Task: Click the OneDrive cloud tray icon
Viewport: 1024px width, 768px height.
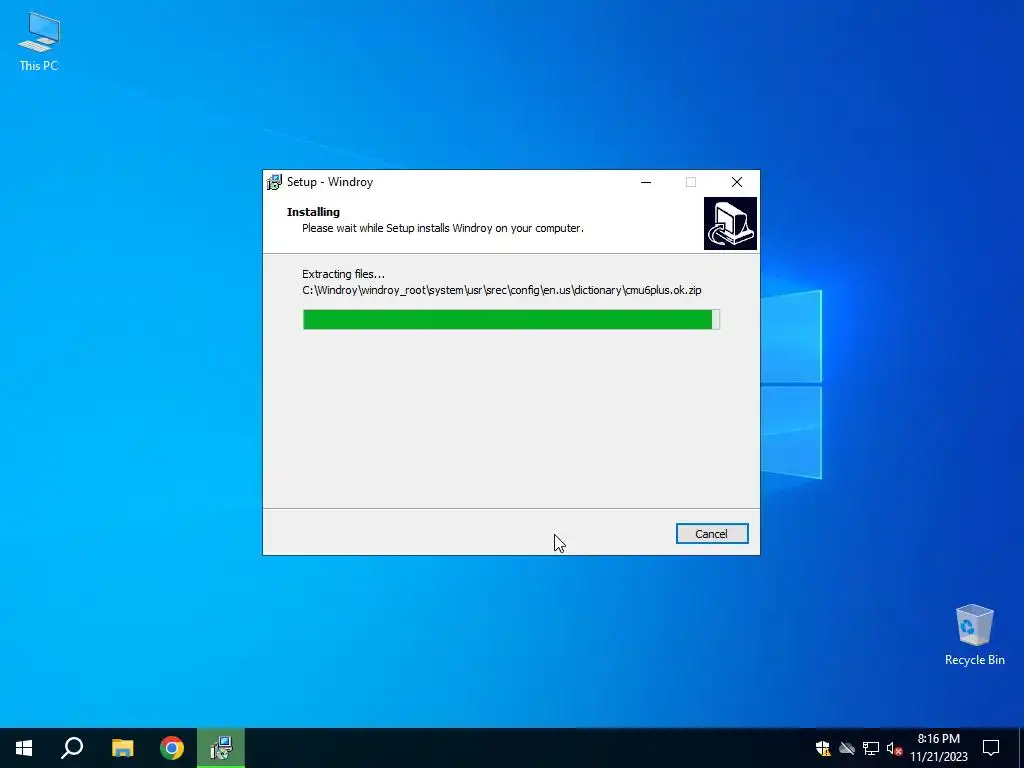Action: [847, 748]
